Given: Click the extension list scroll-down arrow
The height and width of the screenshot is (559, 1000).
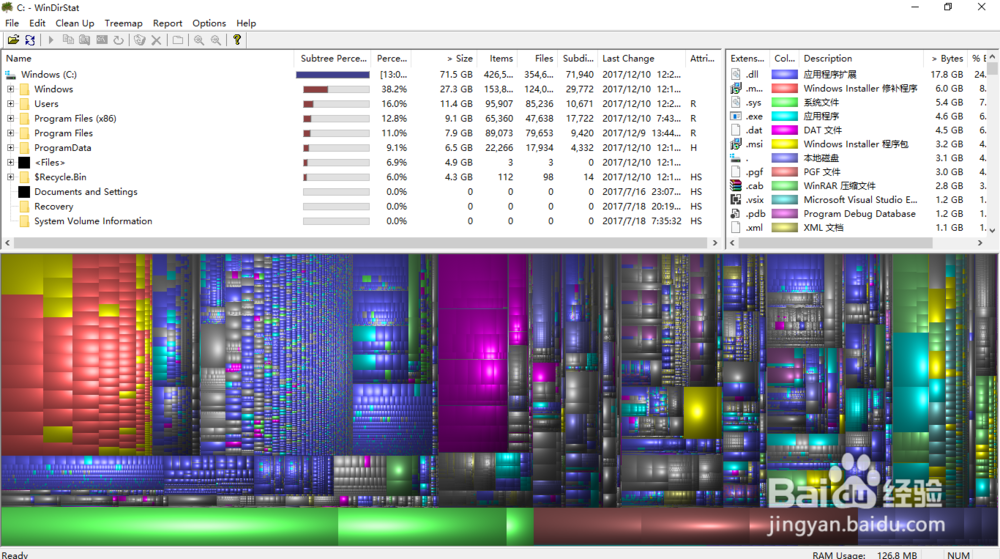Looking at the screenshot, I should 992,230.
